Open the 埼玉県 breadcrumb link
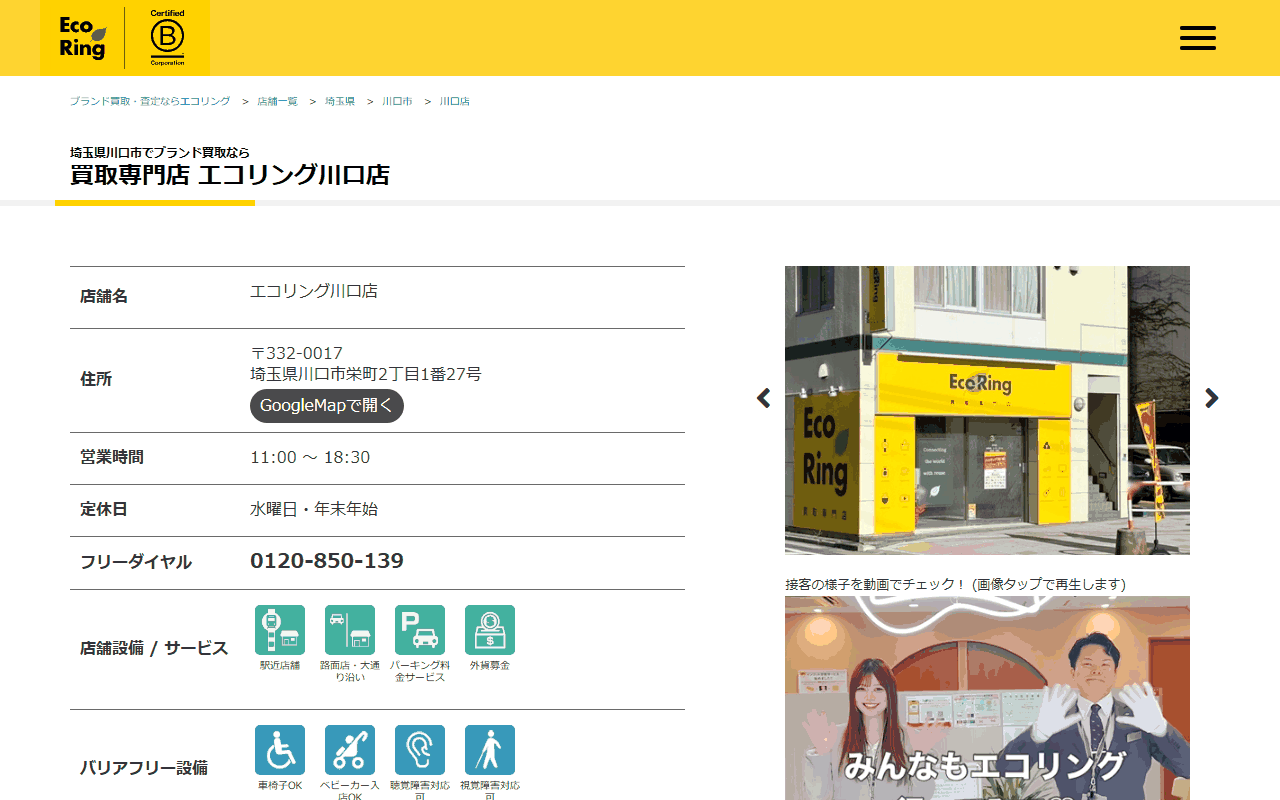The height and width of the screenshot is (800, 1280). [340, 102]
